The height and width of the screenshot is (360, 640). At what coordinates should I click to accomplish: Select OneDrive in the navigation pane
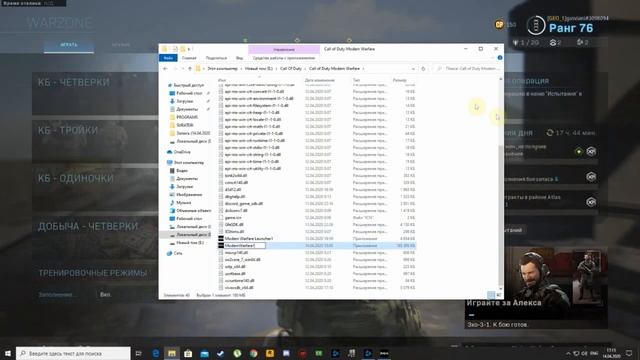point(182,152)
